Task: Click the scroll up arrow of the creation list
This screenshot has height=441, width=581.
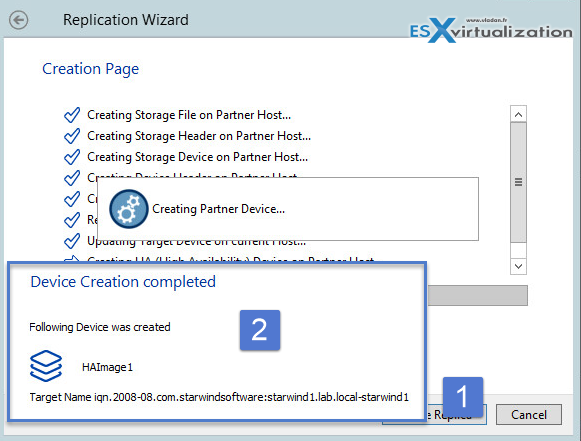Action: pyautogui.click(x=518, y=115)
